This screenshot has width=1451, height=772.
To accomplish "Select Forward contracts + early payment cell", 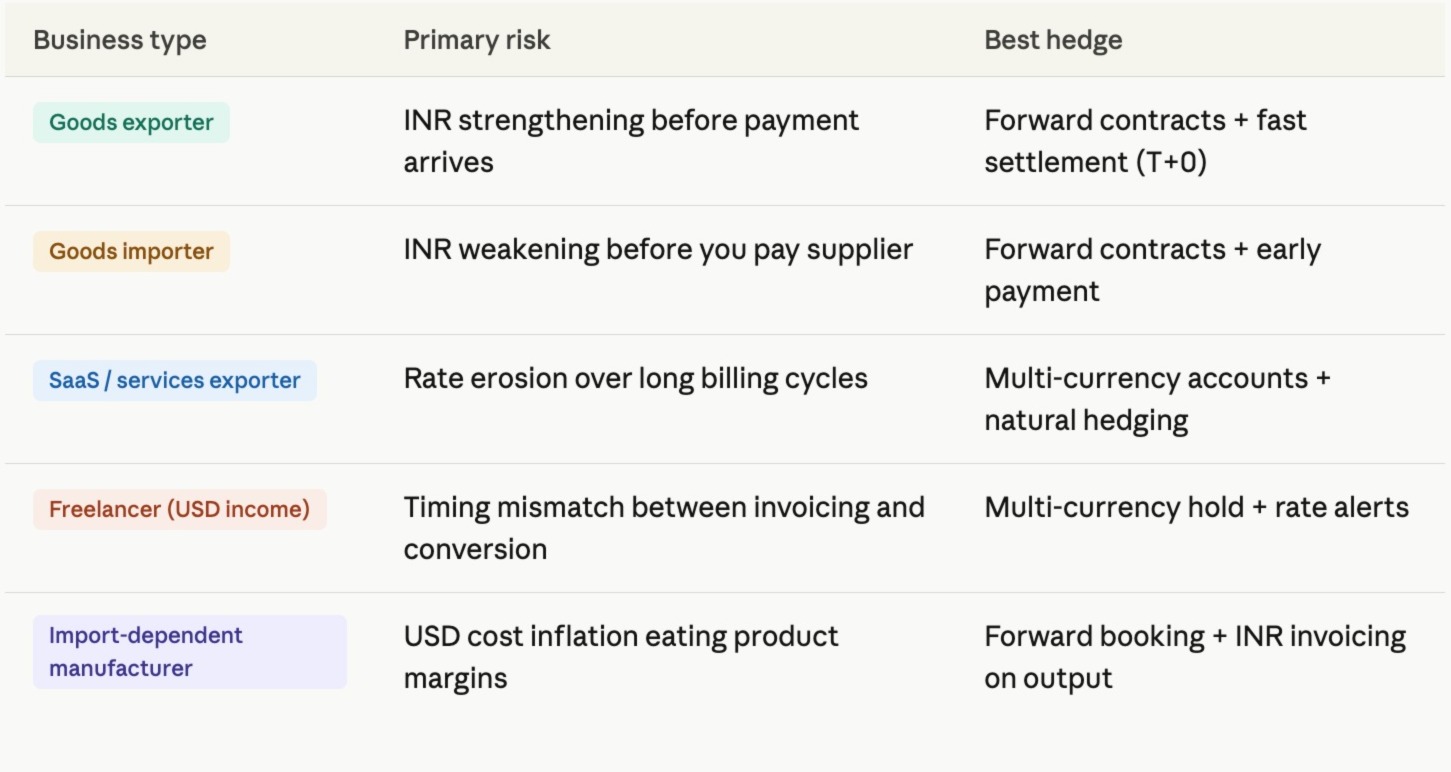I will coord(1152,270).
